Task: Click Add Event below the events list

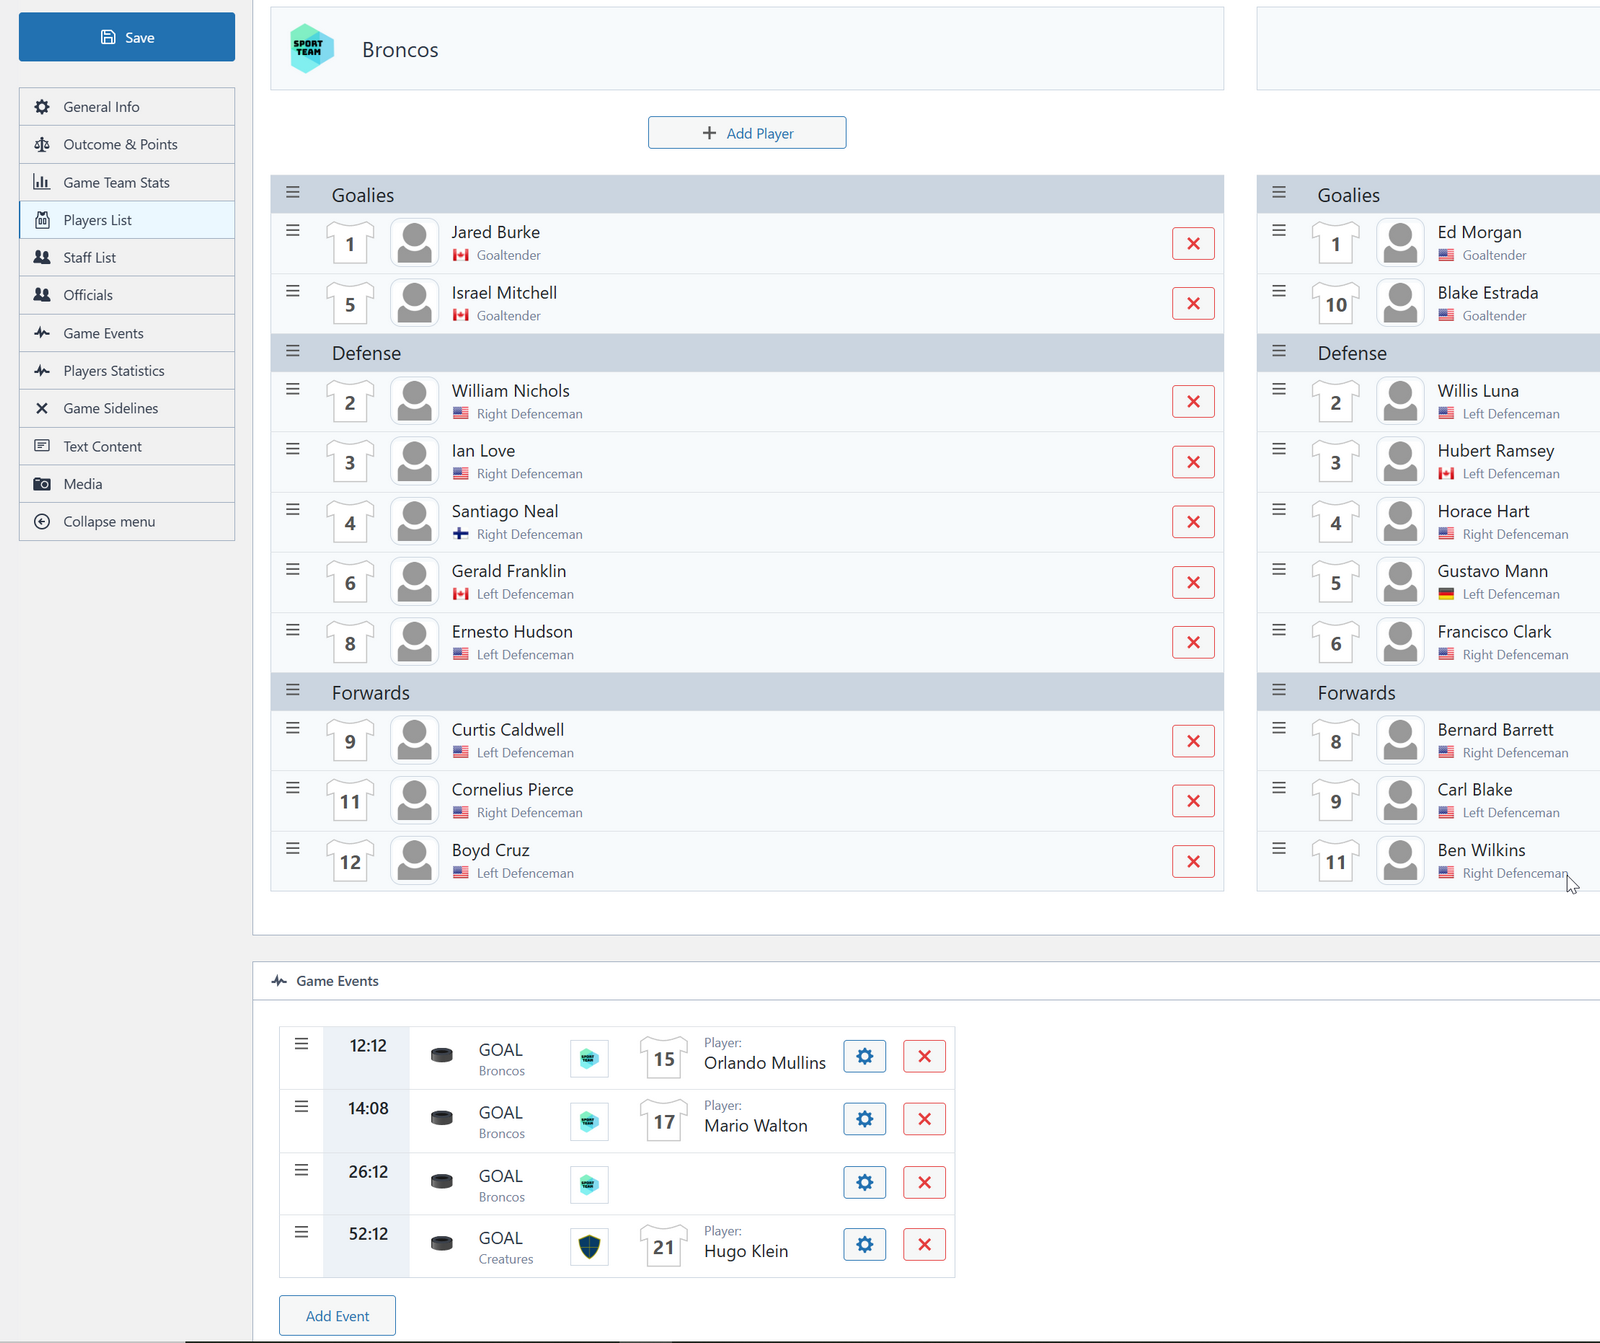Action: tap(337, 1316)
